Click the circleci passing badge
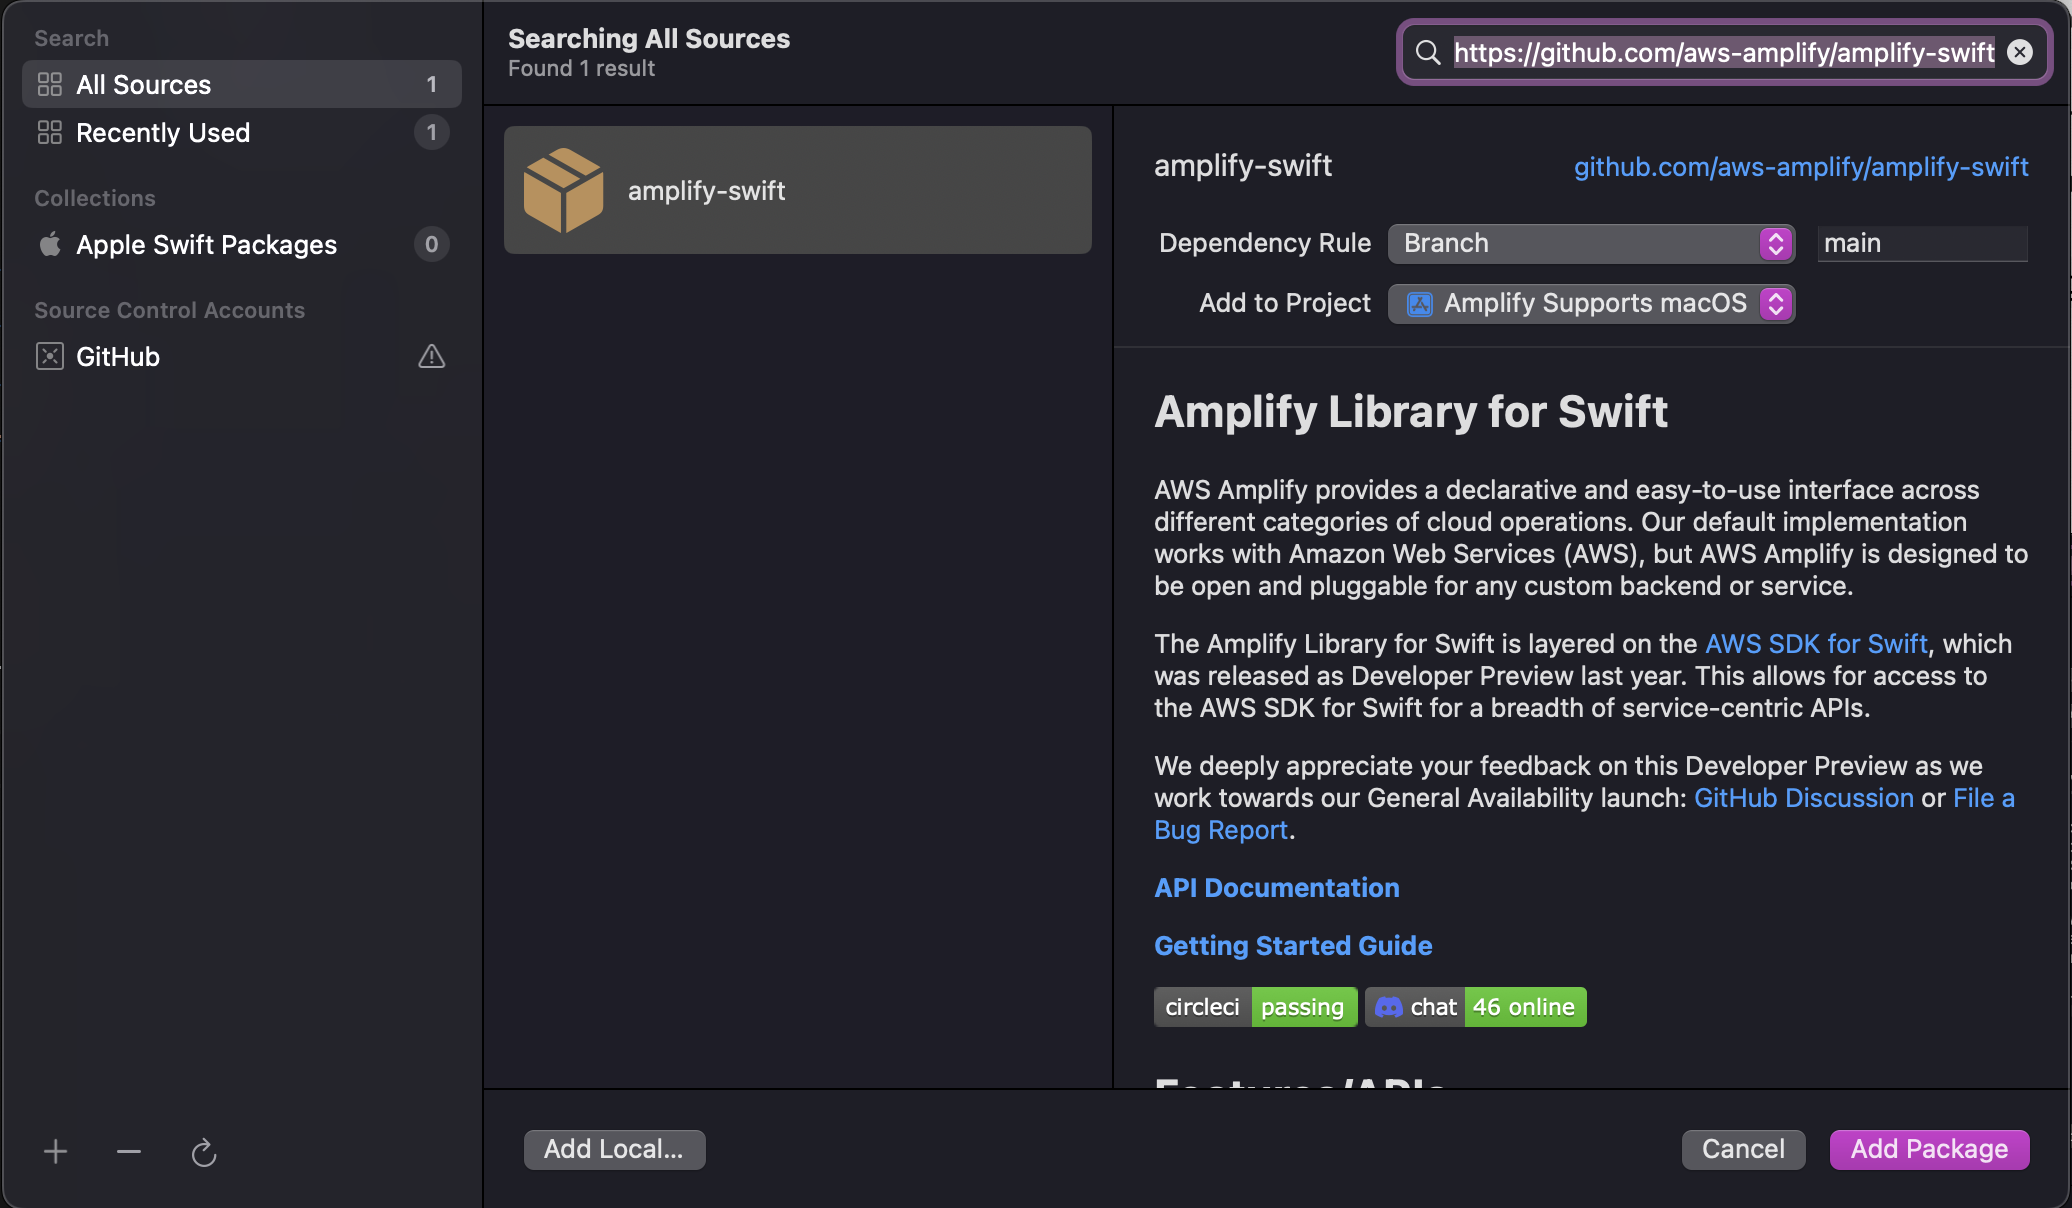Screen dimensions: 2072x1208 [x=1255, y=1007]
